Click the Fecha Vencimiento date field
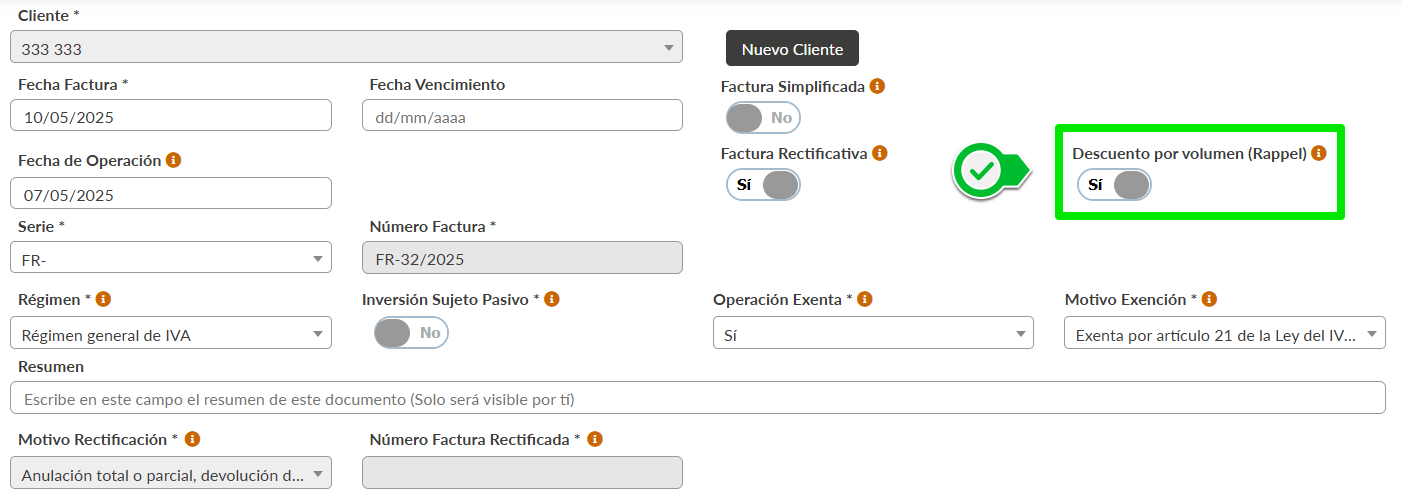 (522, 115)
